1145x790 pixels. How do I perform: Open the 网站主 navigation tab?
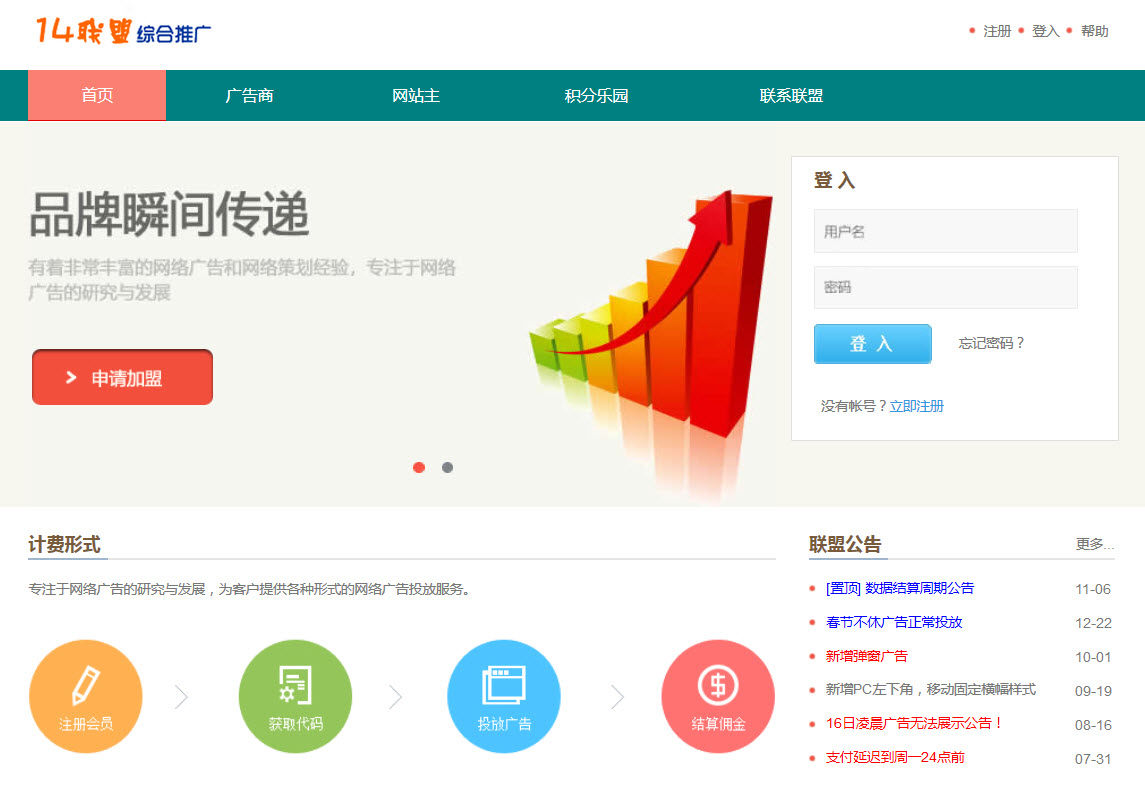(x=416, y=96)
